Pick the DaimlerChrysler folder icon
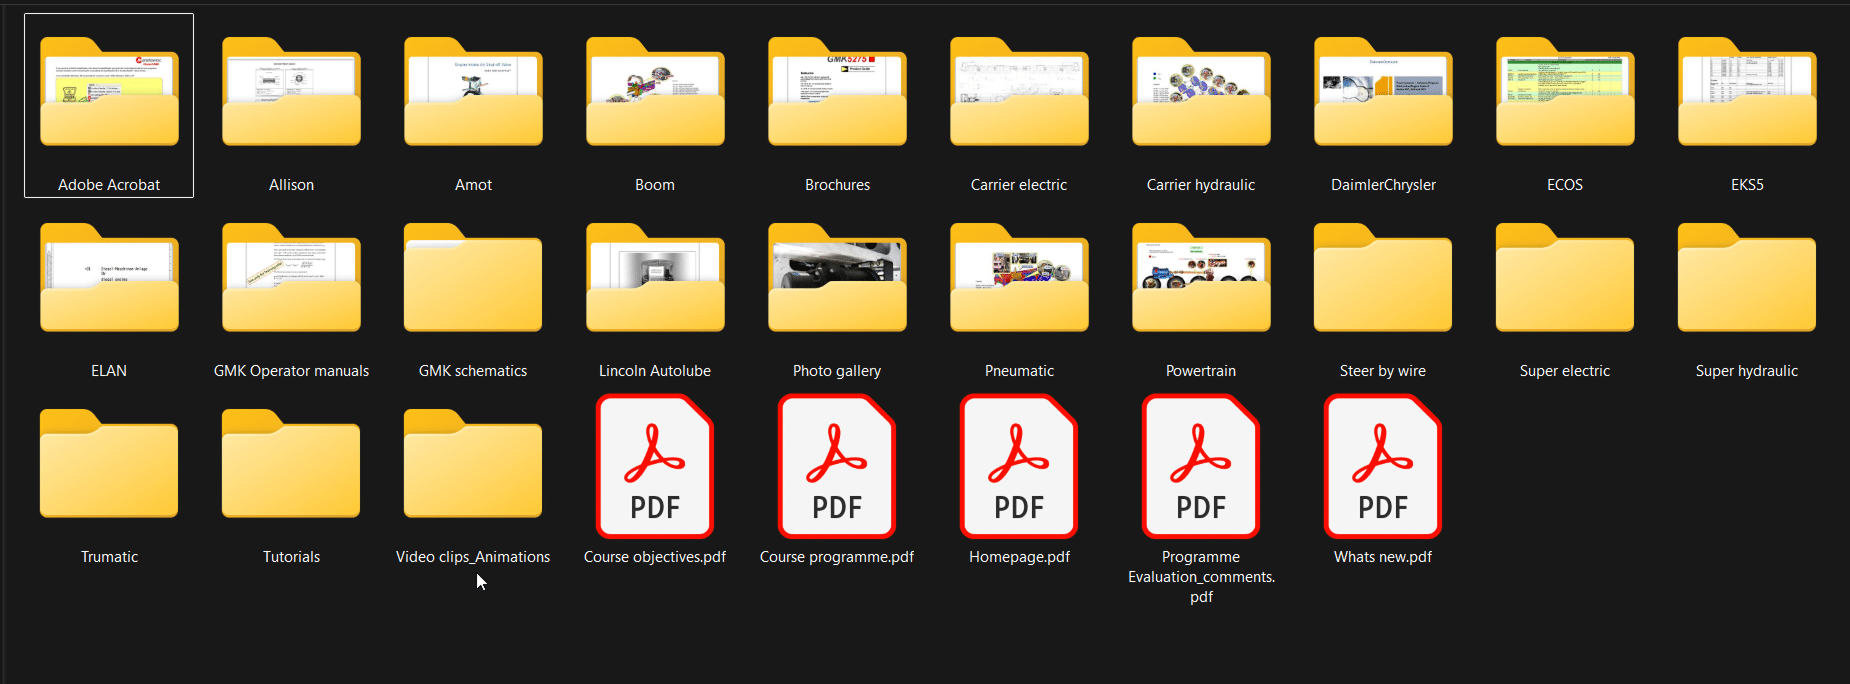Image resolution: width=1850 pixels, height=684 pixels. (1383, 92)
